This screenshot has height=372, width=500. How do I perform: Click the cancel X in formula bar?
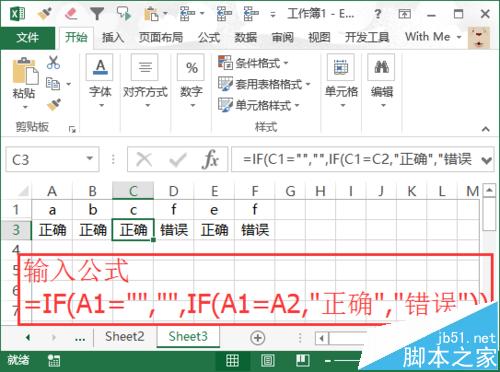click(144, 160)
